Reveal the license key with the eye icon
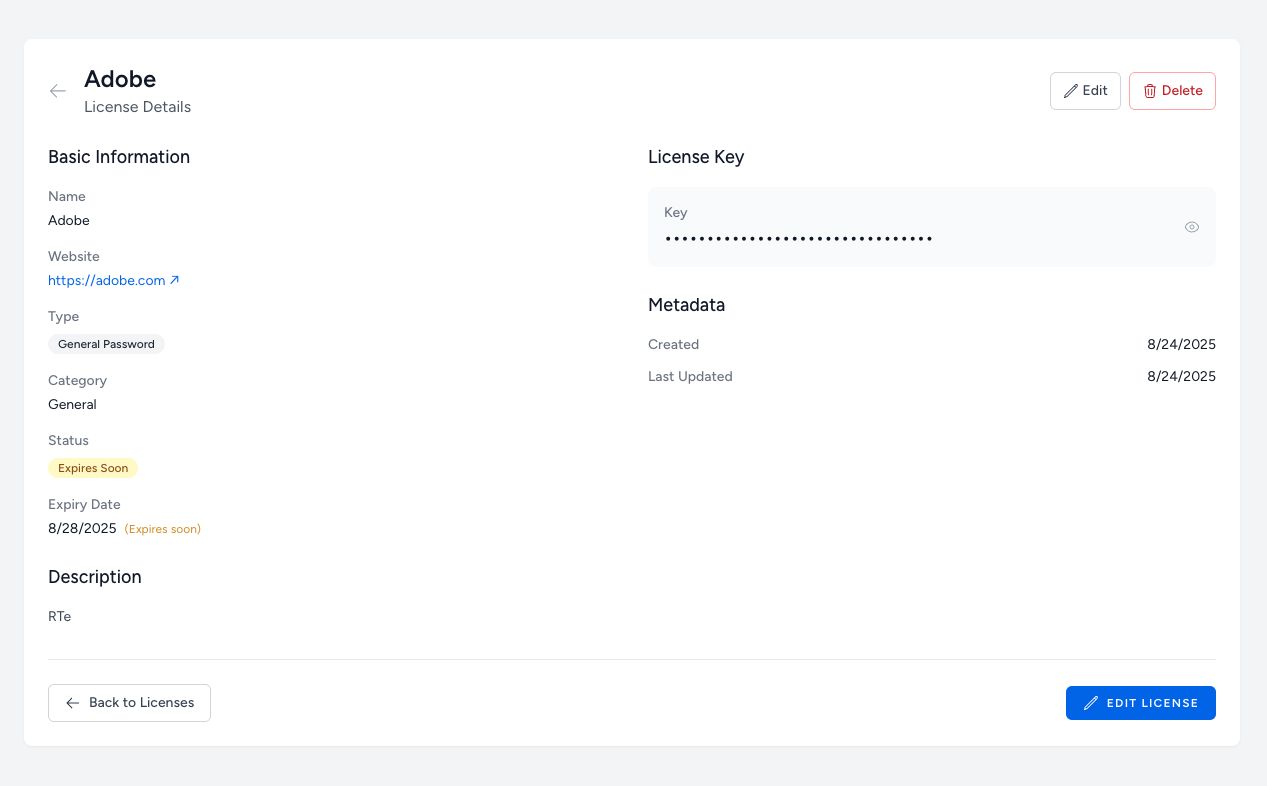 pyautogui.click(x=1192, y=227)
